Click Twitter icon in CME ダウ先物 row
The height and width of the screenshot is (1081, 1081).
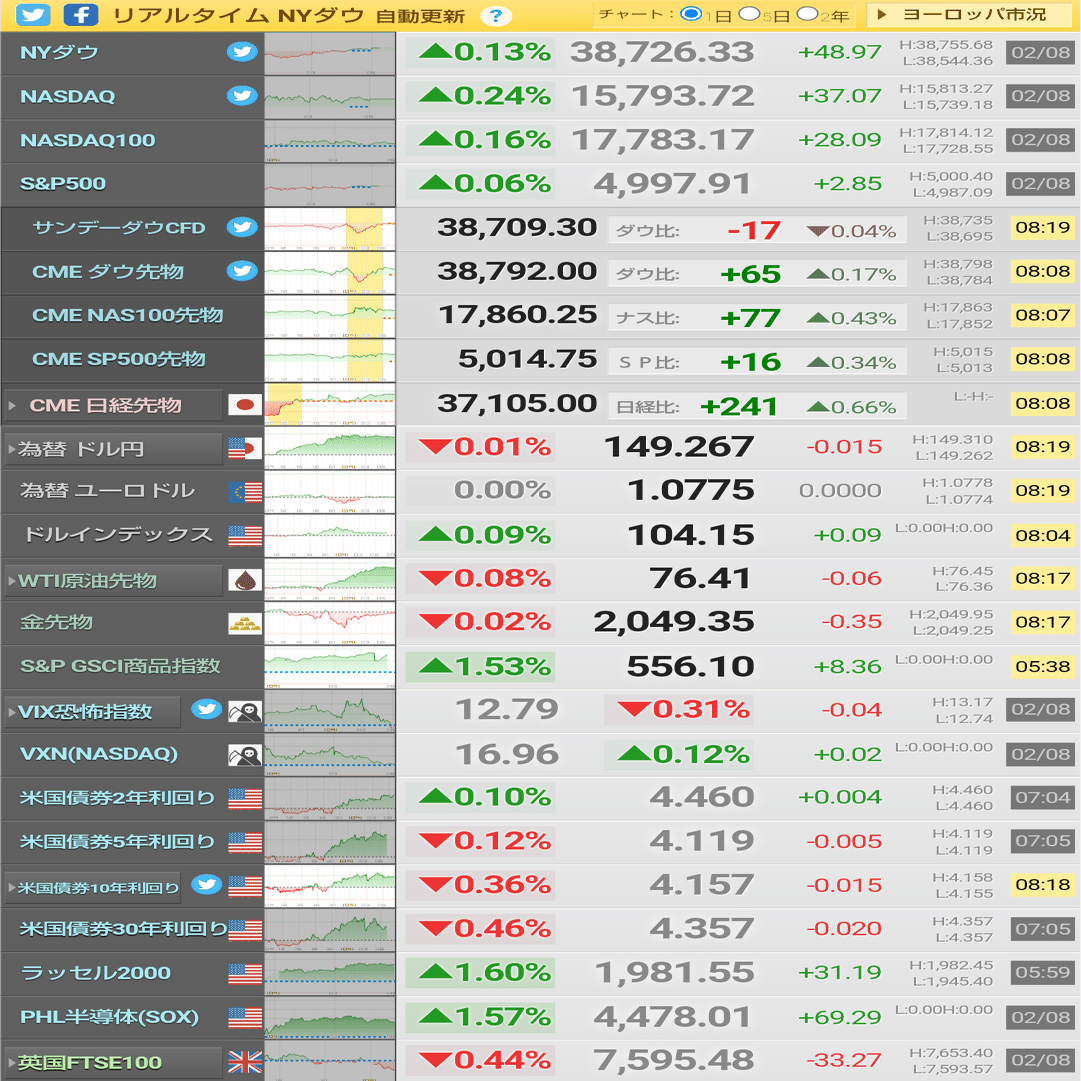pos(242,271)
